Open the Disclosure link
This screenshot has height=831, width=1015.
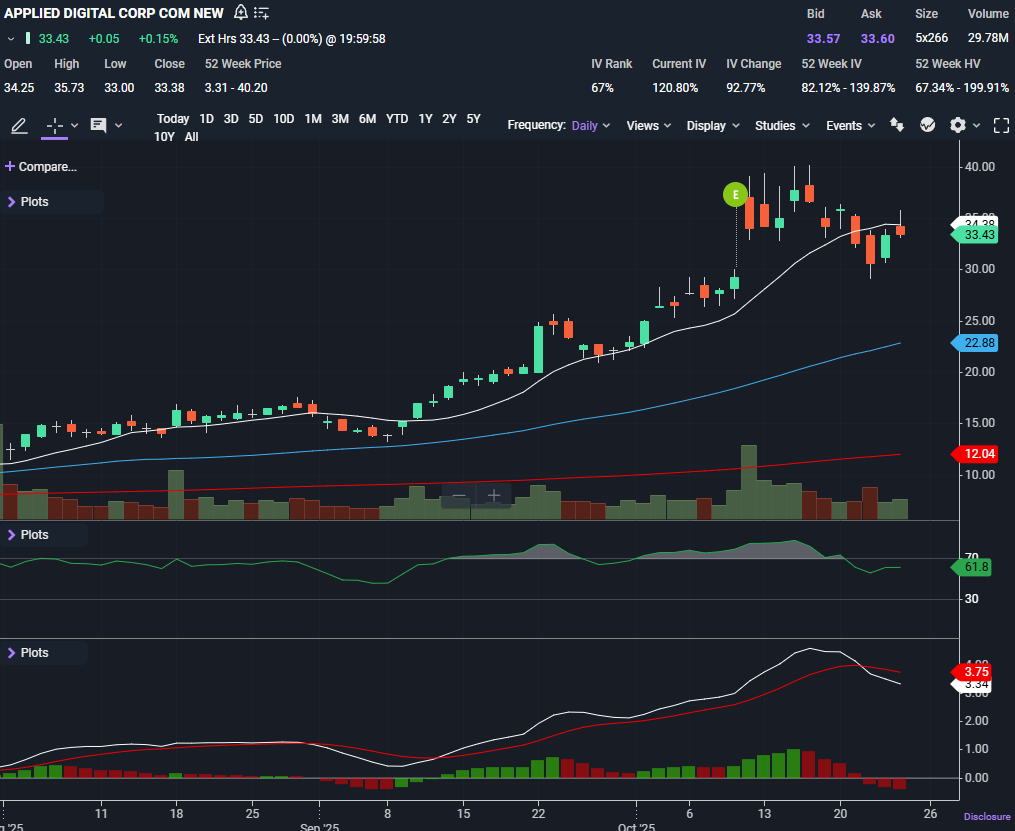pos(987,817)
